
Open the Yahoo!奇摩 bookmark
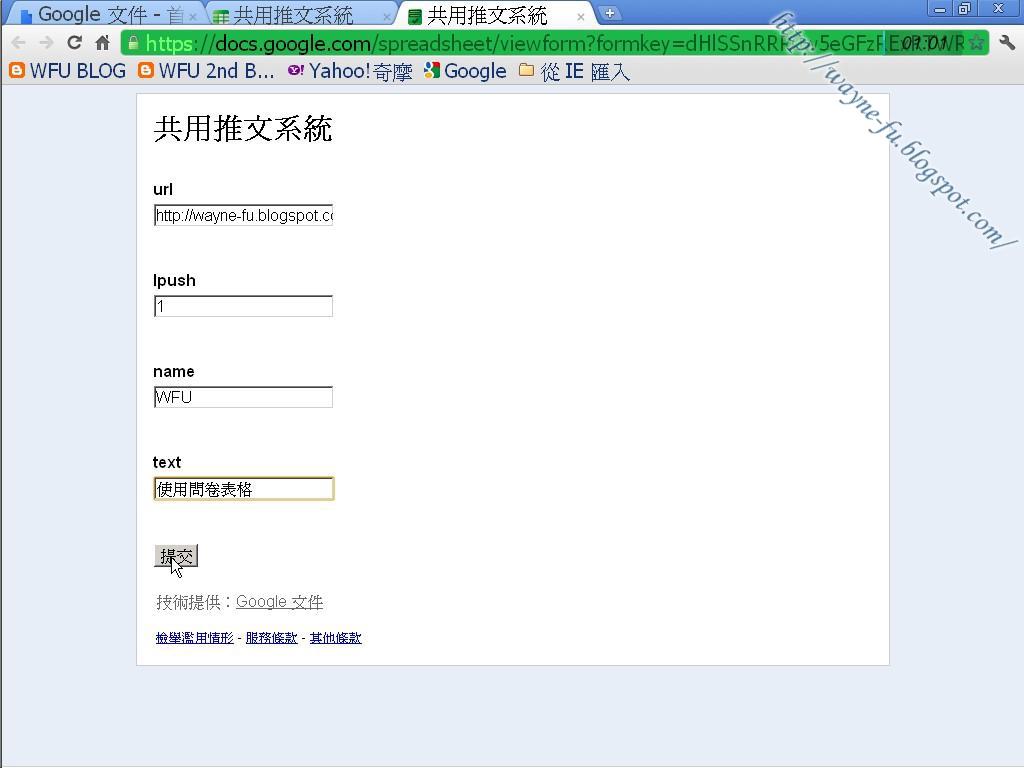click(x=350, y=71)
